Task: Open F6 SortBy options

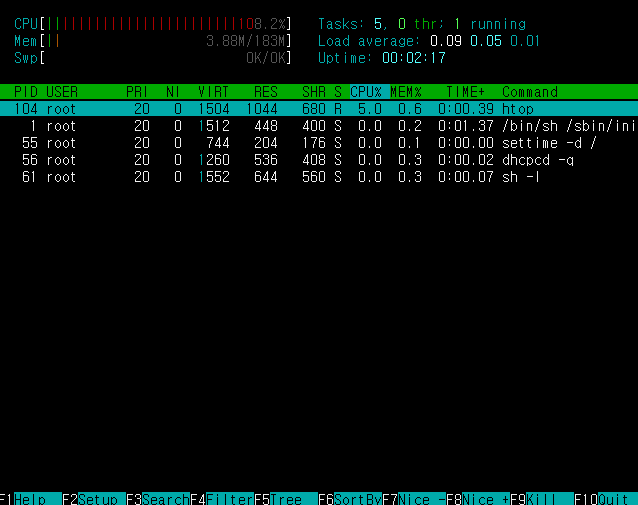Action: click(350, 499)
